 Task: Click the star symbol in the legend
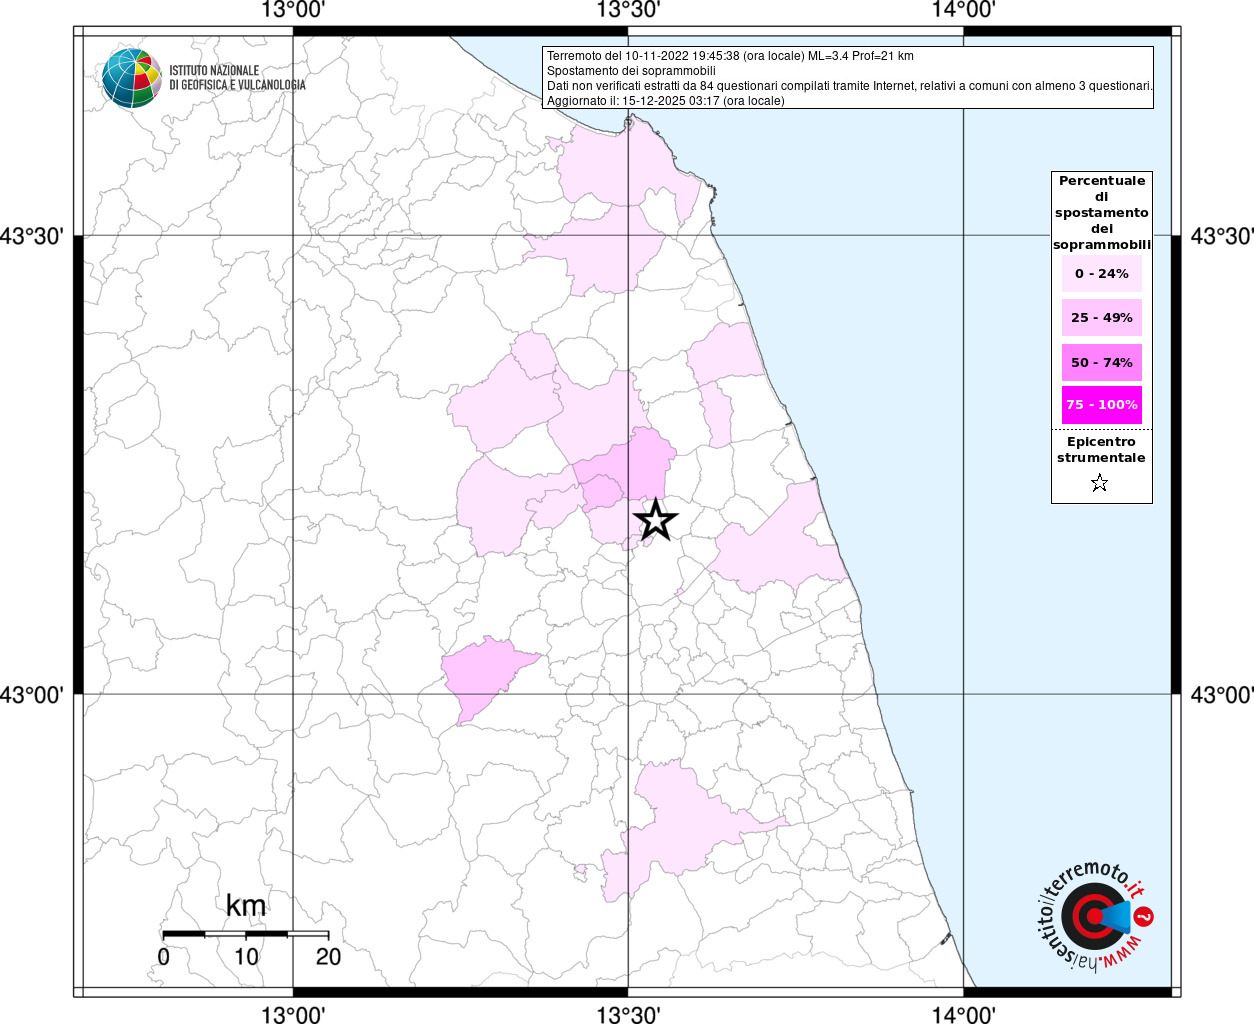point(1099,484)
